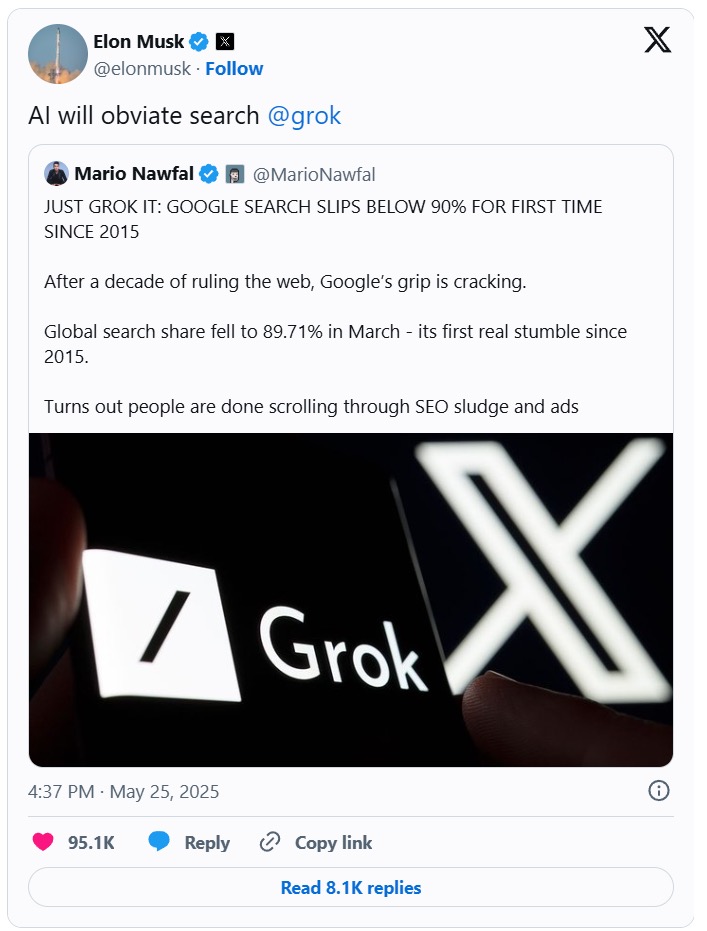Click the blue verified badge beside Elon Musk
Image resolution: width=707 pixels, height=931 pixels.
(200, 42)
